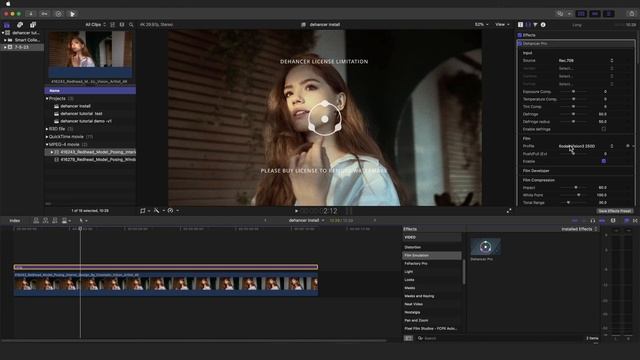Viewport: 640px width, 360px height.
Task: Toggle the Effects browser button
Action: click(x=627, y=220)
